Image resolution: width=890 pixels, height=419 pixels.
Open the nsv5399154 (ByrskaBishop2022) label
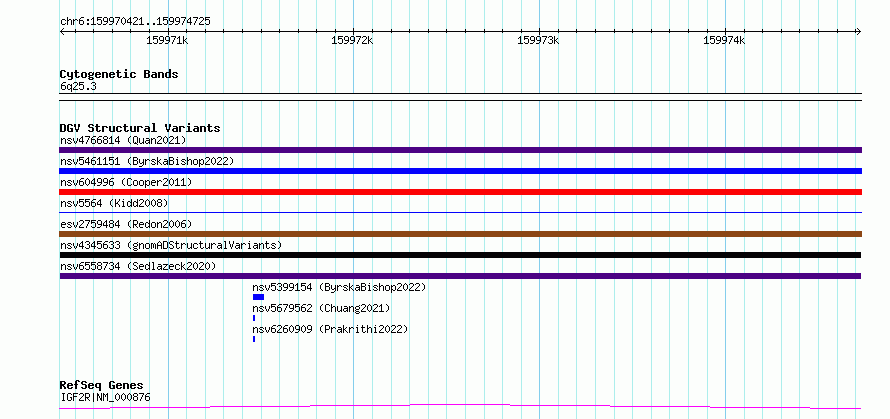339,287
